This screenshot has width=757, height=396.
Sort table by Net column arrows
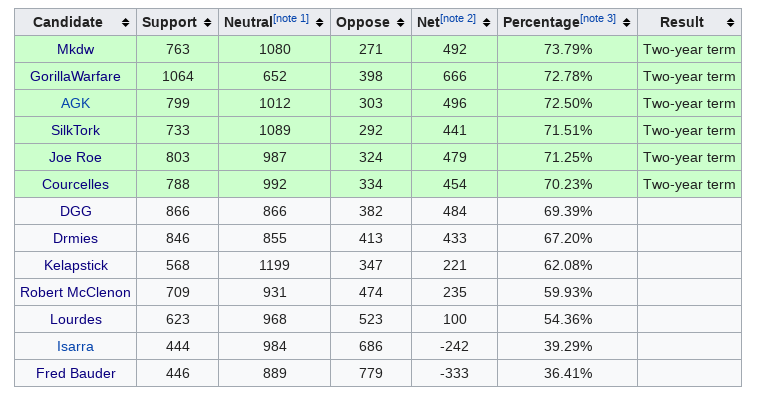pyautogui.click(x=487, y=22)
